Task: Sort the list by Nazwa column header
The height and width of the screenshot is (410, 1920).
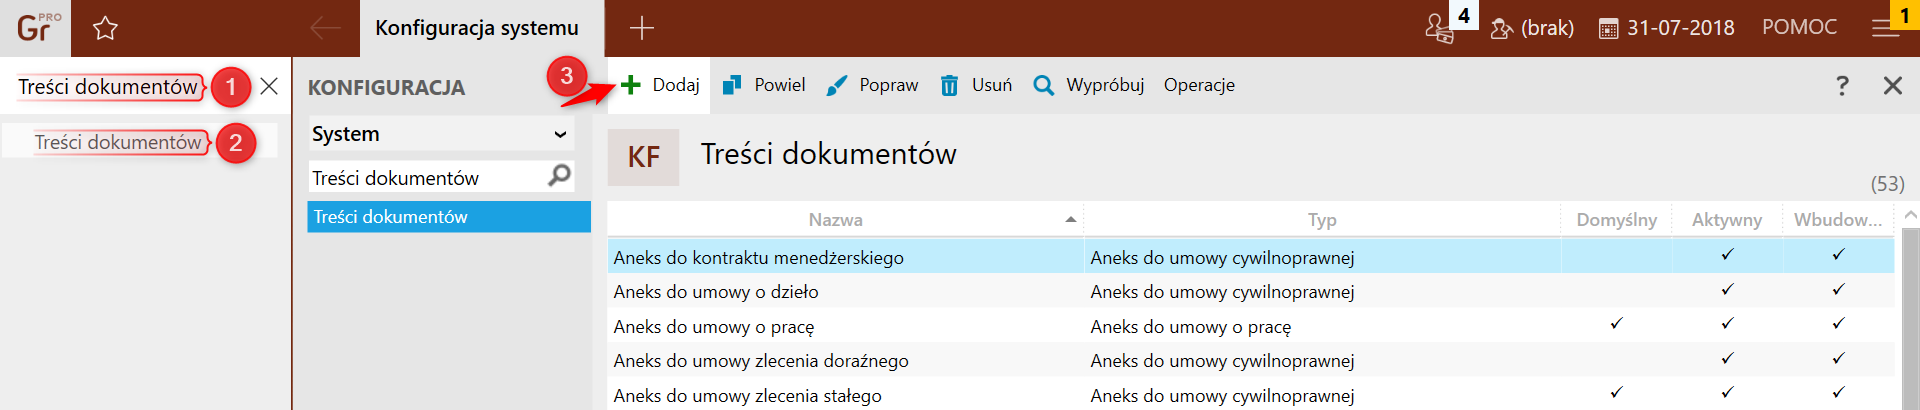Action: click(835, 220)
